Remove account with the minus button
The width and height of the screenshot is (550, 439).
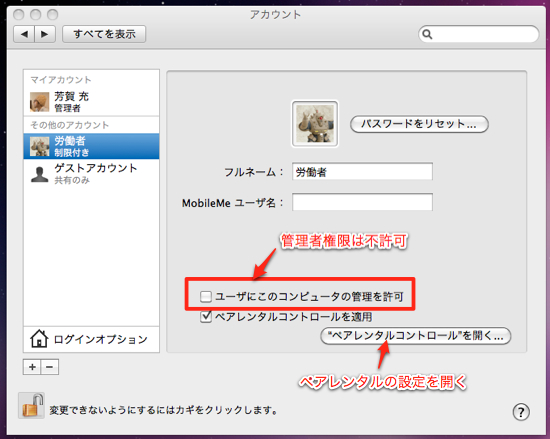(50, 367)
